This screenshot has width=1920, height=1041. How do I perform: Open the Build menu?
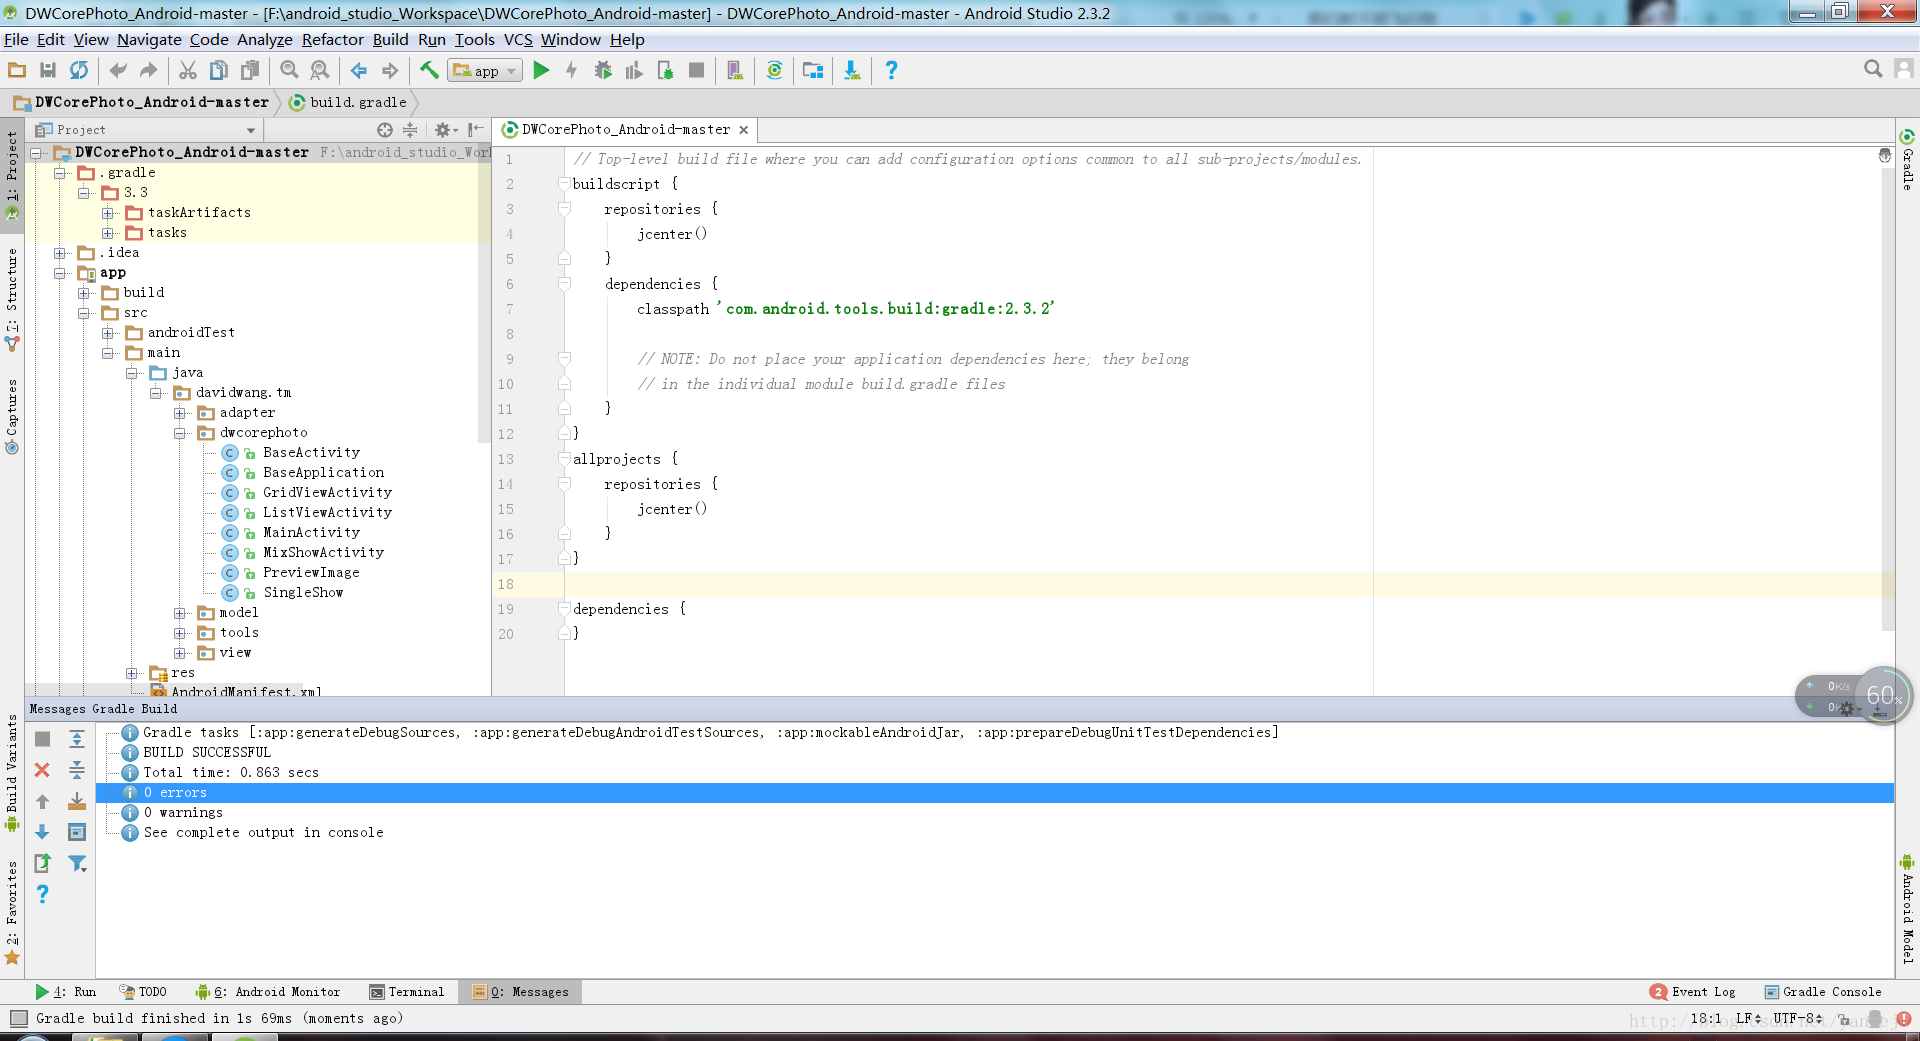pos(390,40)
